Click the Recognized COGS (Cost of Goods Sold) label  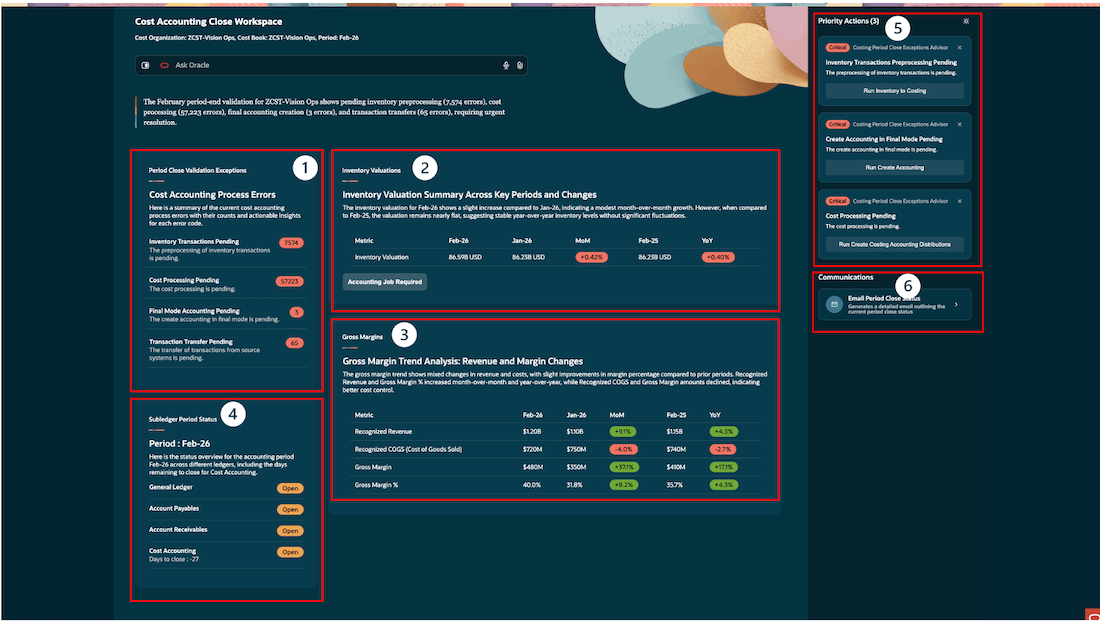[x=408, y=450]
